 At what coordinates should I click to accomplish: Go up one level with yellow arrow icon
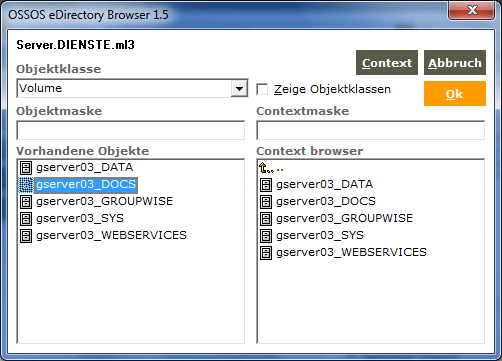click(x=264, y=168)
